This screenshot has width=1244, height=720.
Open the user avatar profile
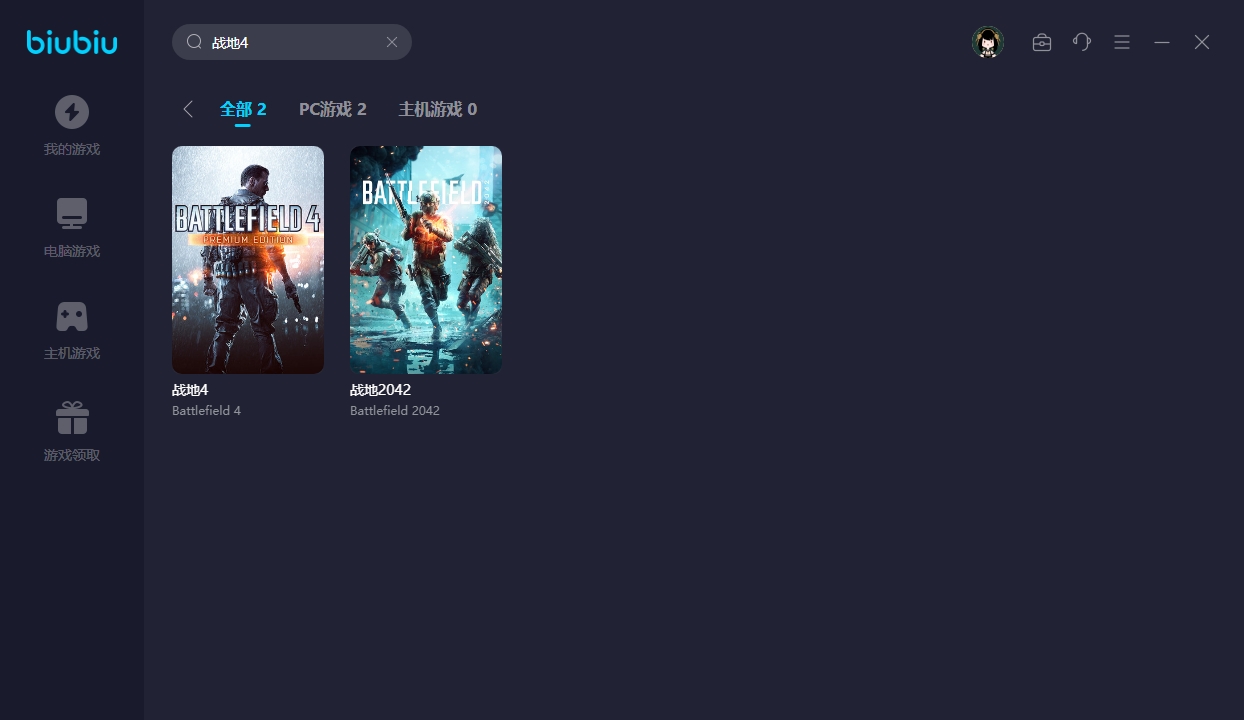(988, 42)
